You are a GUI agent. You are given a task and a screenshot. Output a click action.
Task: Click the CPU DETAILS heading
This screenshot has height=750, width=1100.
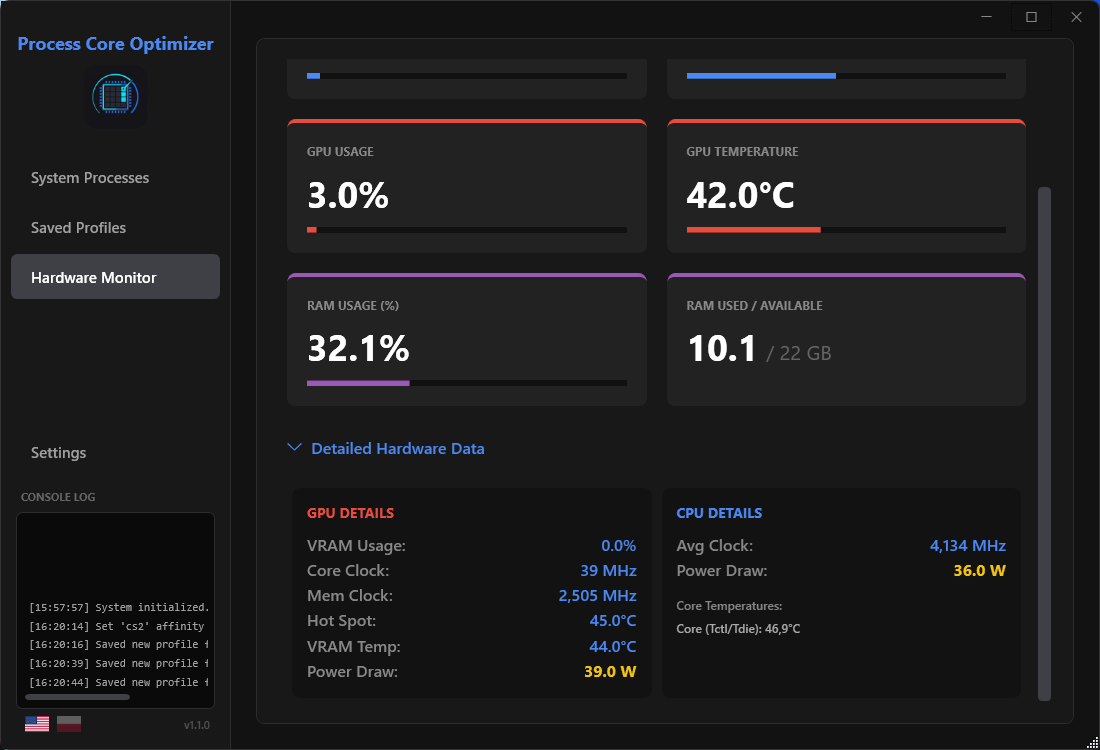(719, 513)
